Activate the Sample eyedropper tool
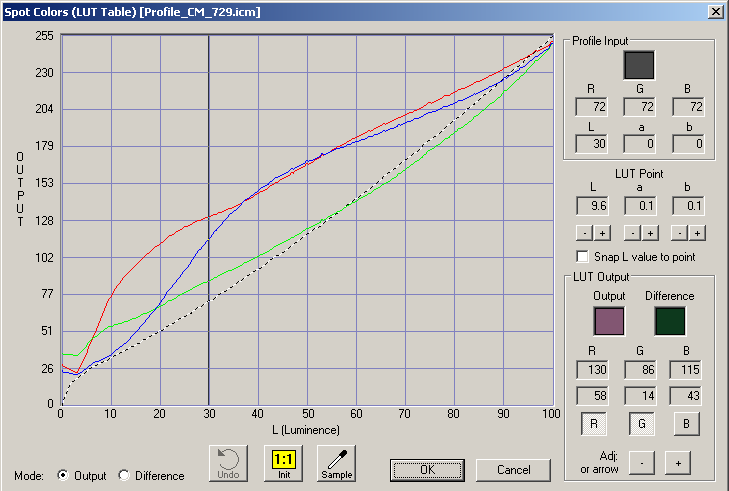Image resolution: width=729 pixels, height=491 pixels. [337, 464]
